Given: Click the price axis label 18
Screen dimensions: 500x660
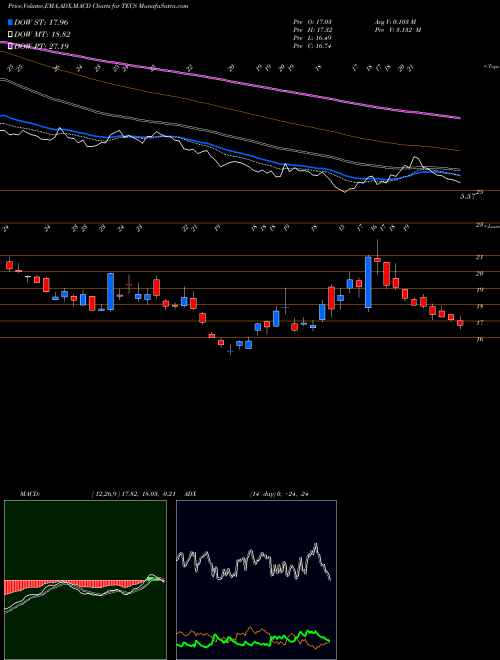Looking at the screenshot, I should 479,306.
